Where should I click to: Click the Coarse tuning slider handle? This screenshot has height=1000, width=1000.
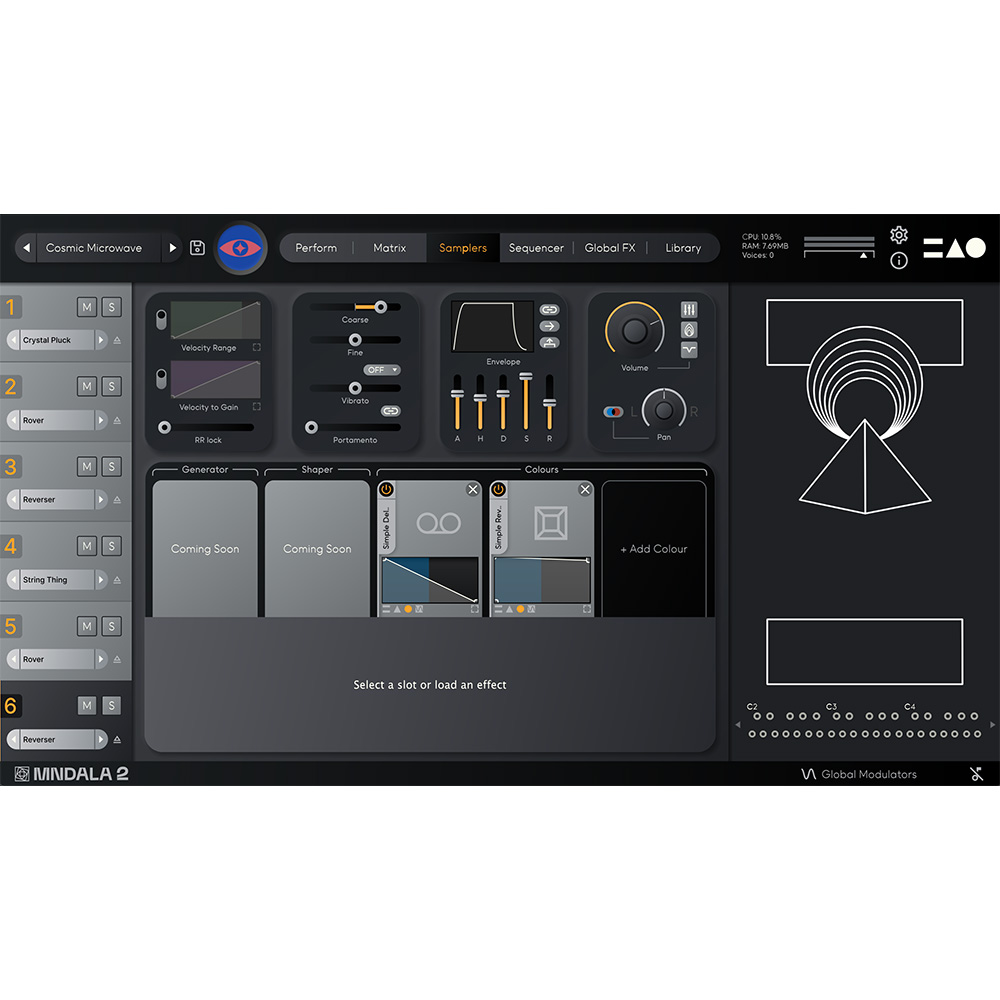(x=380, y=307)
